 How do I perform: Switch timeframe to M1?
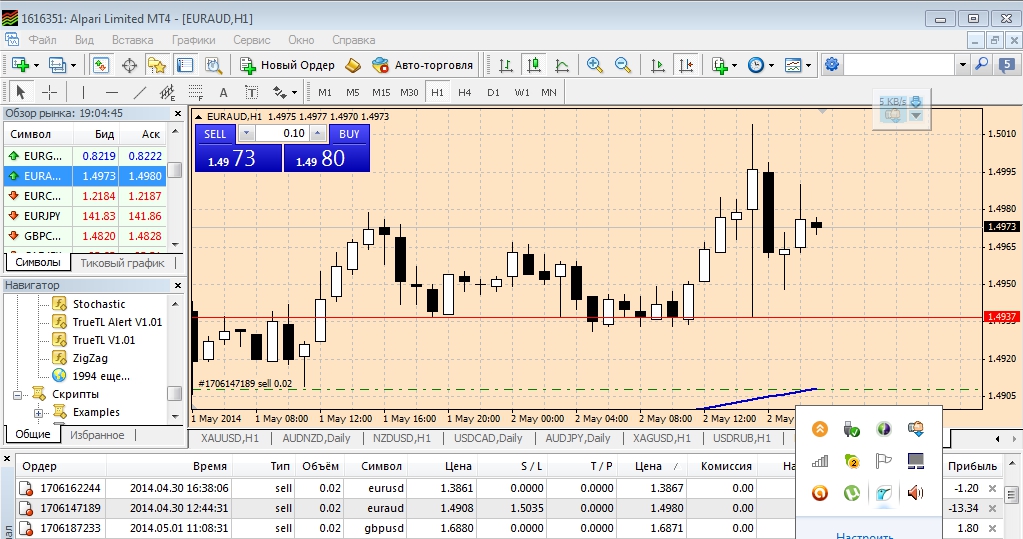325,93
